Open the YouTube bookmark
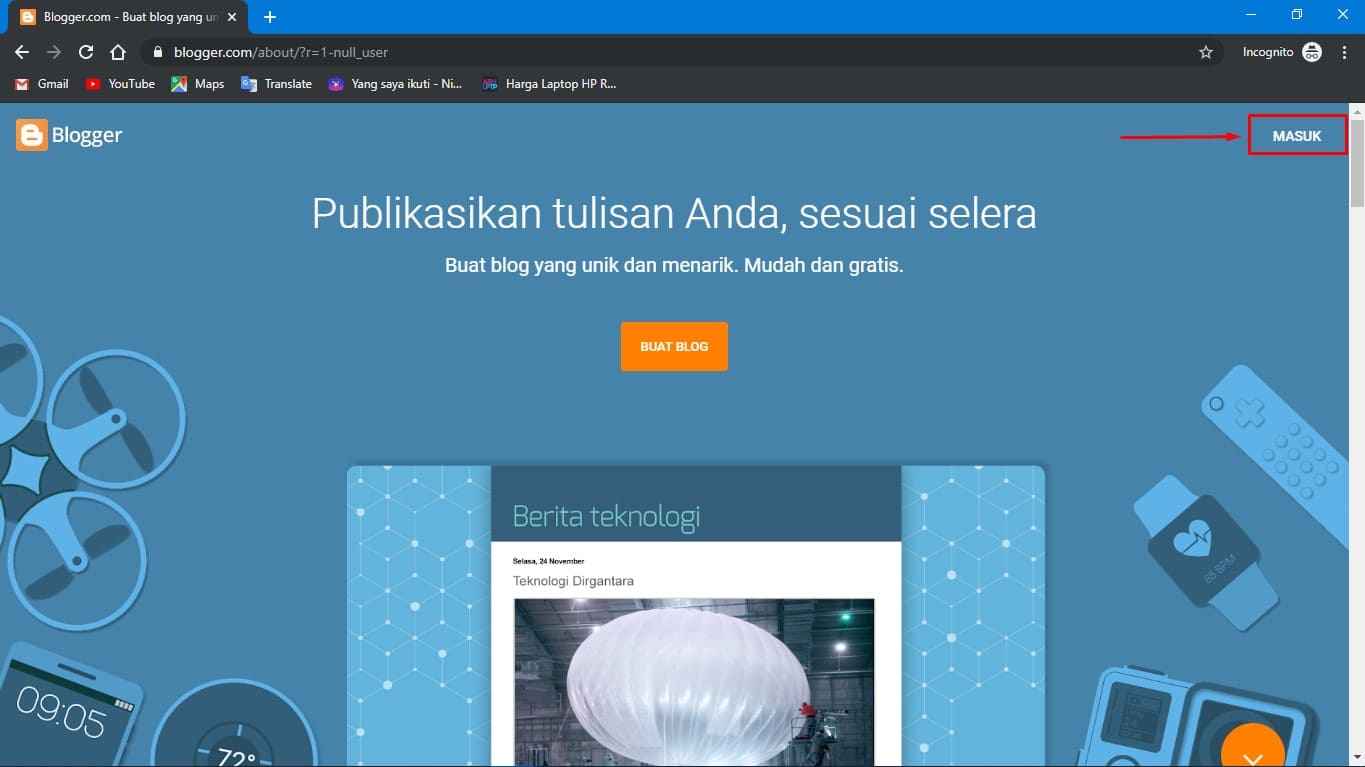Viewport: 1365px width, 767px height. (x=120, y=84)
